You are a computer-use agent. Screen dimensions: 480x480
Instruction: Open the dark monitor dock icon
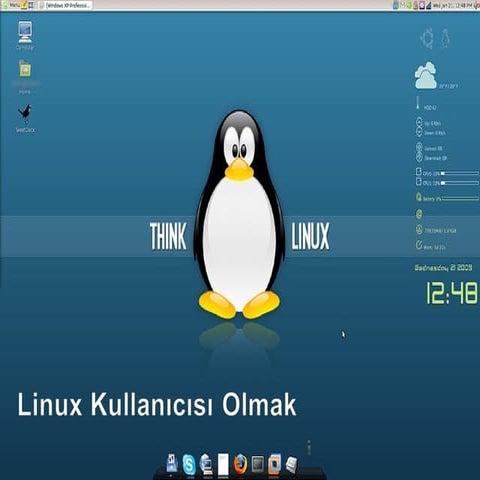258,464
